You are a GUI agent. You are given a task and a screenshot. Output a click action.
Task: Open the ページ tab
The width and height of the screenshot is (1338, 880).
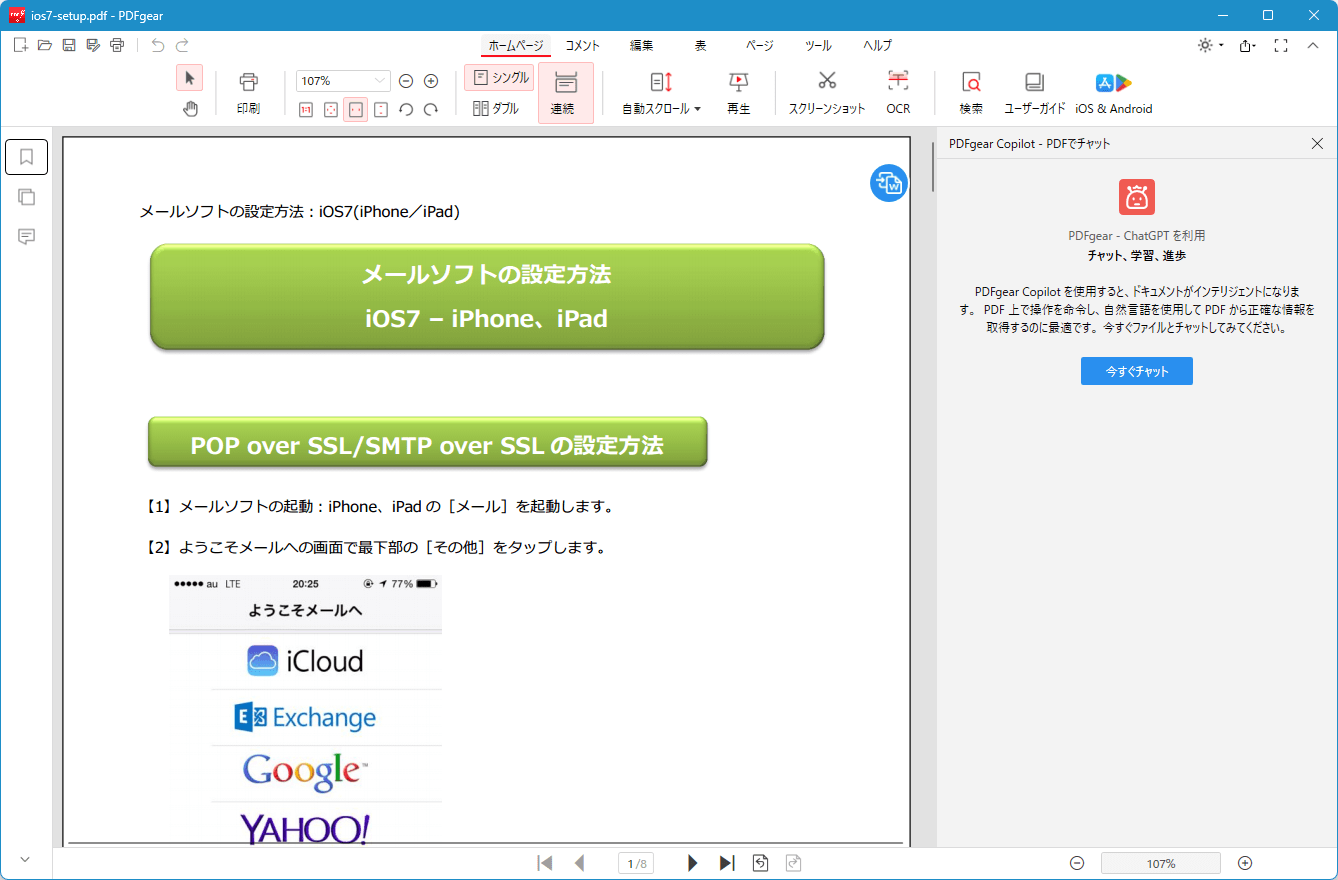tap(759, 46)
